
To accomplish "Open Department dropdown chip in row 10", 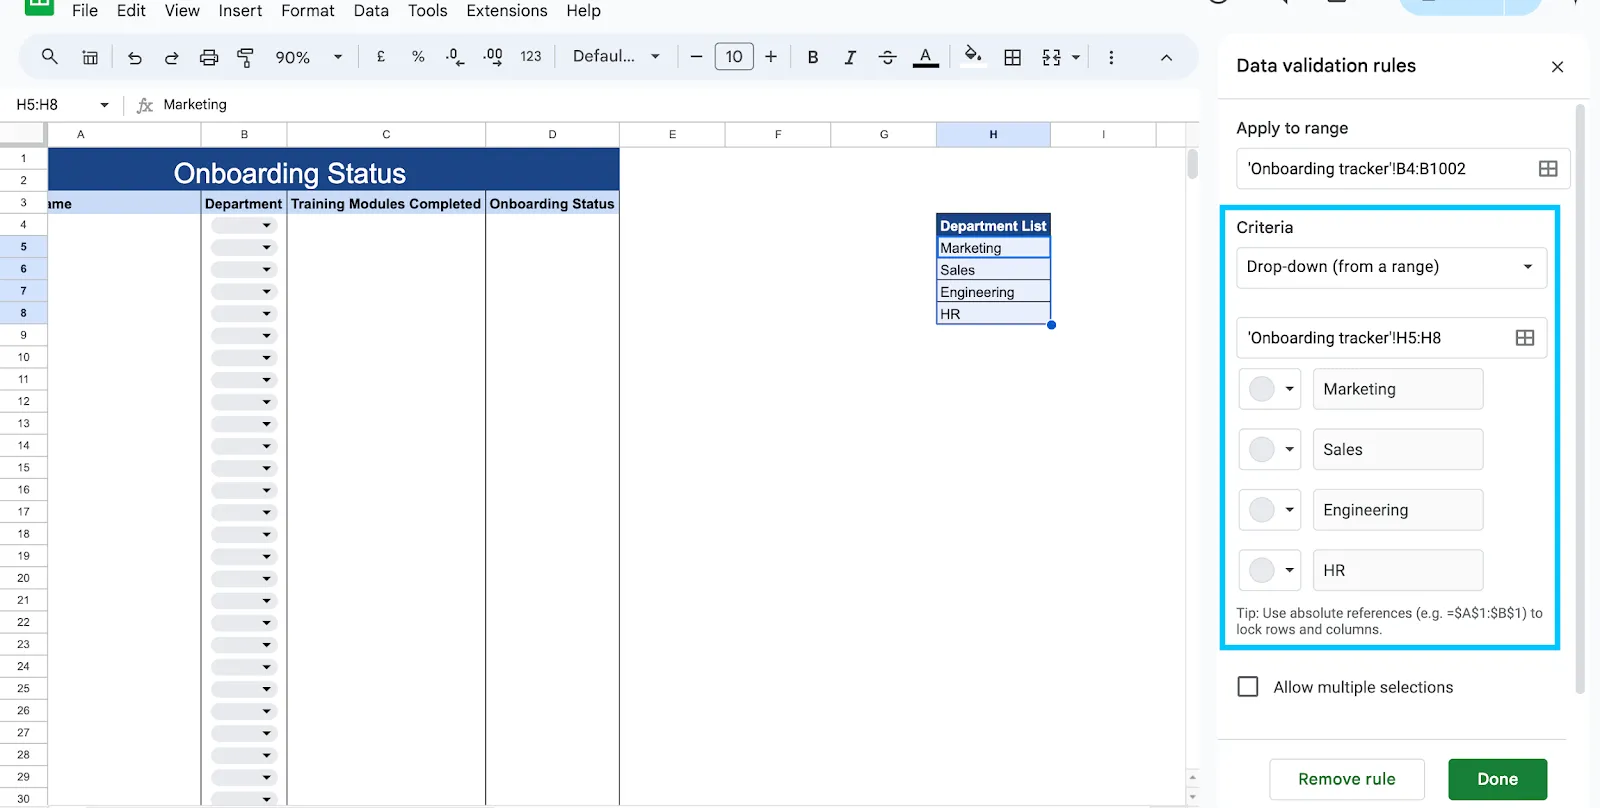I will [243, 358].
